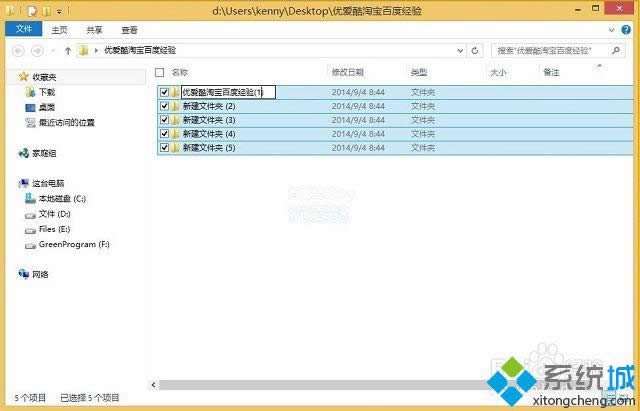Click the horizontal scrollbar thumb
The width and height of the screenshot is (640, 411).
(322, 384)
